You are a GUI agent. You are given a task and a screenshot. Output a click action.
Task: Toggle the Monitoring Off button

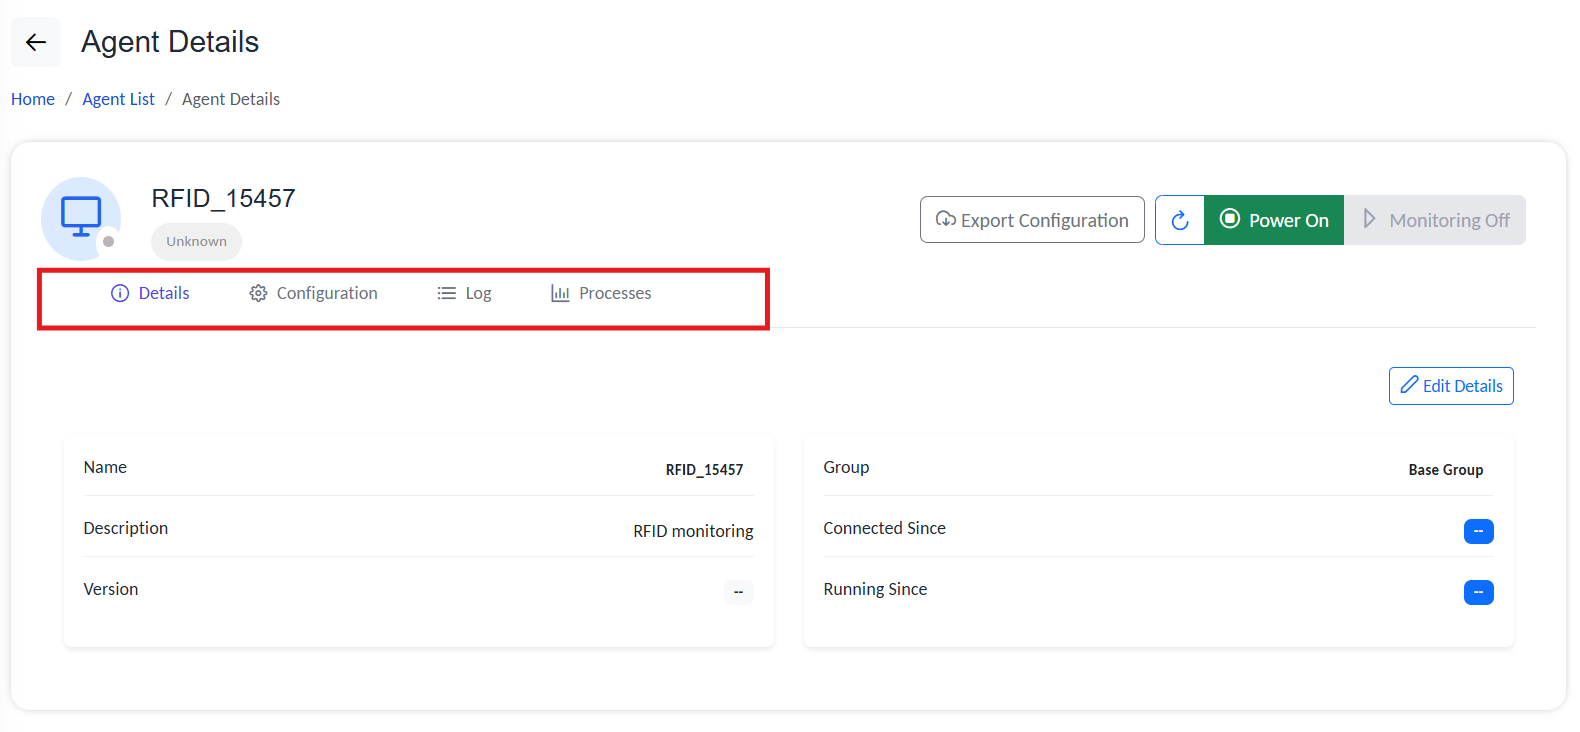pyautogui.click(x=1435, y=220)
